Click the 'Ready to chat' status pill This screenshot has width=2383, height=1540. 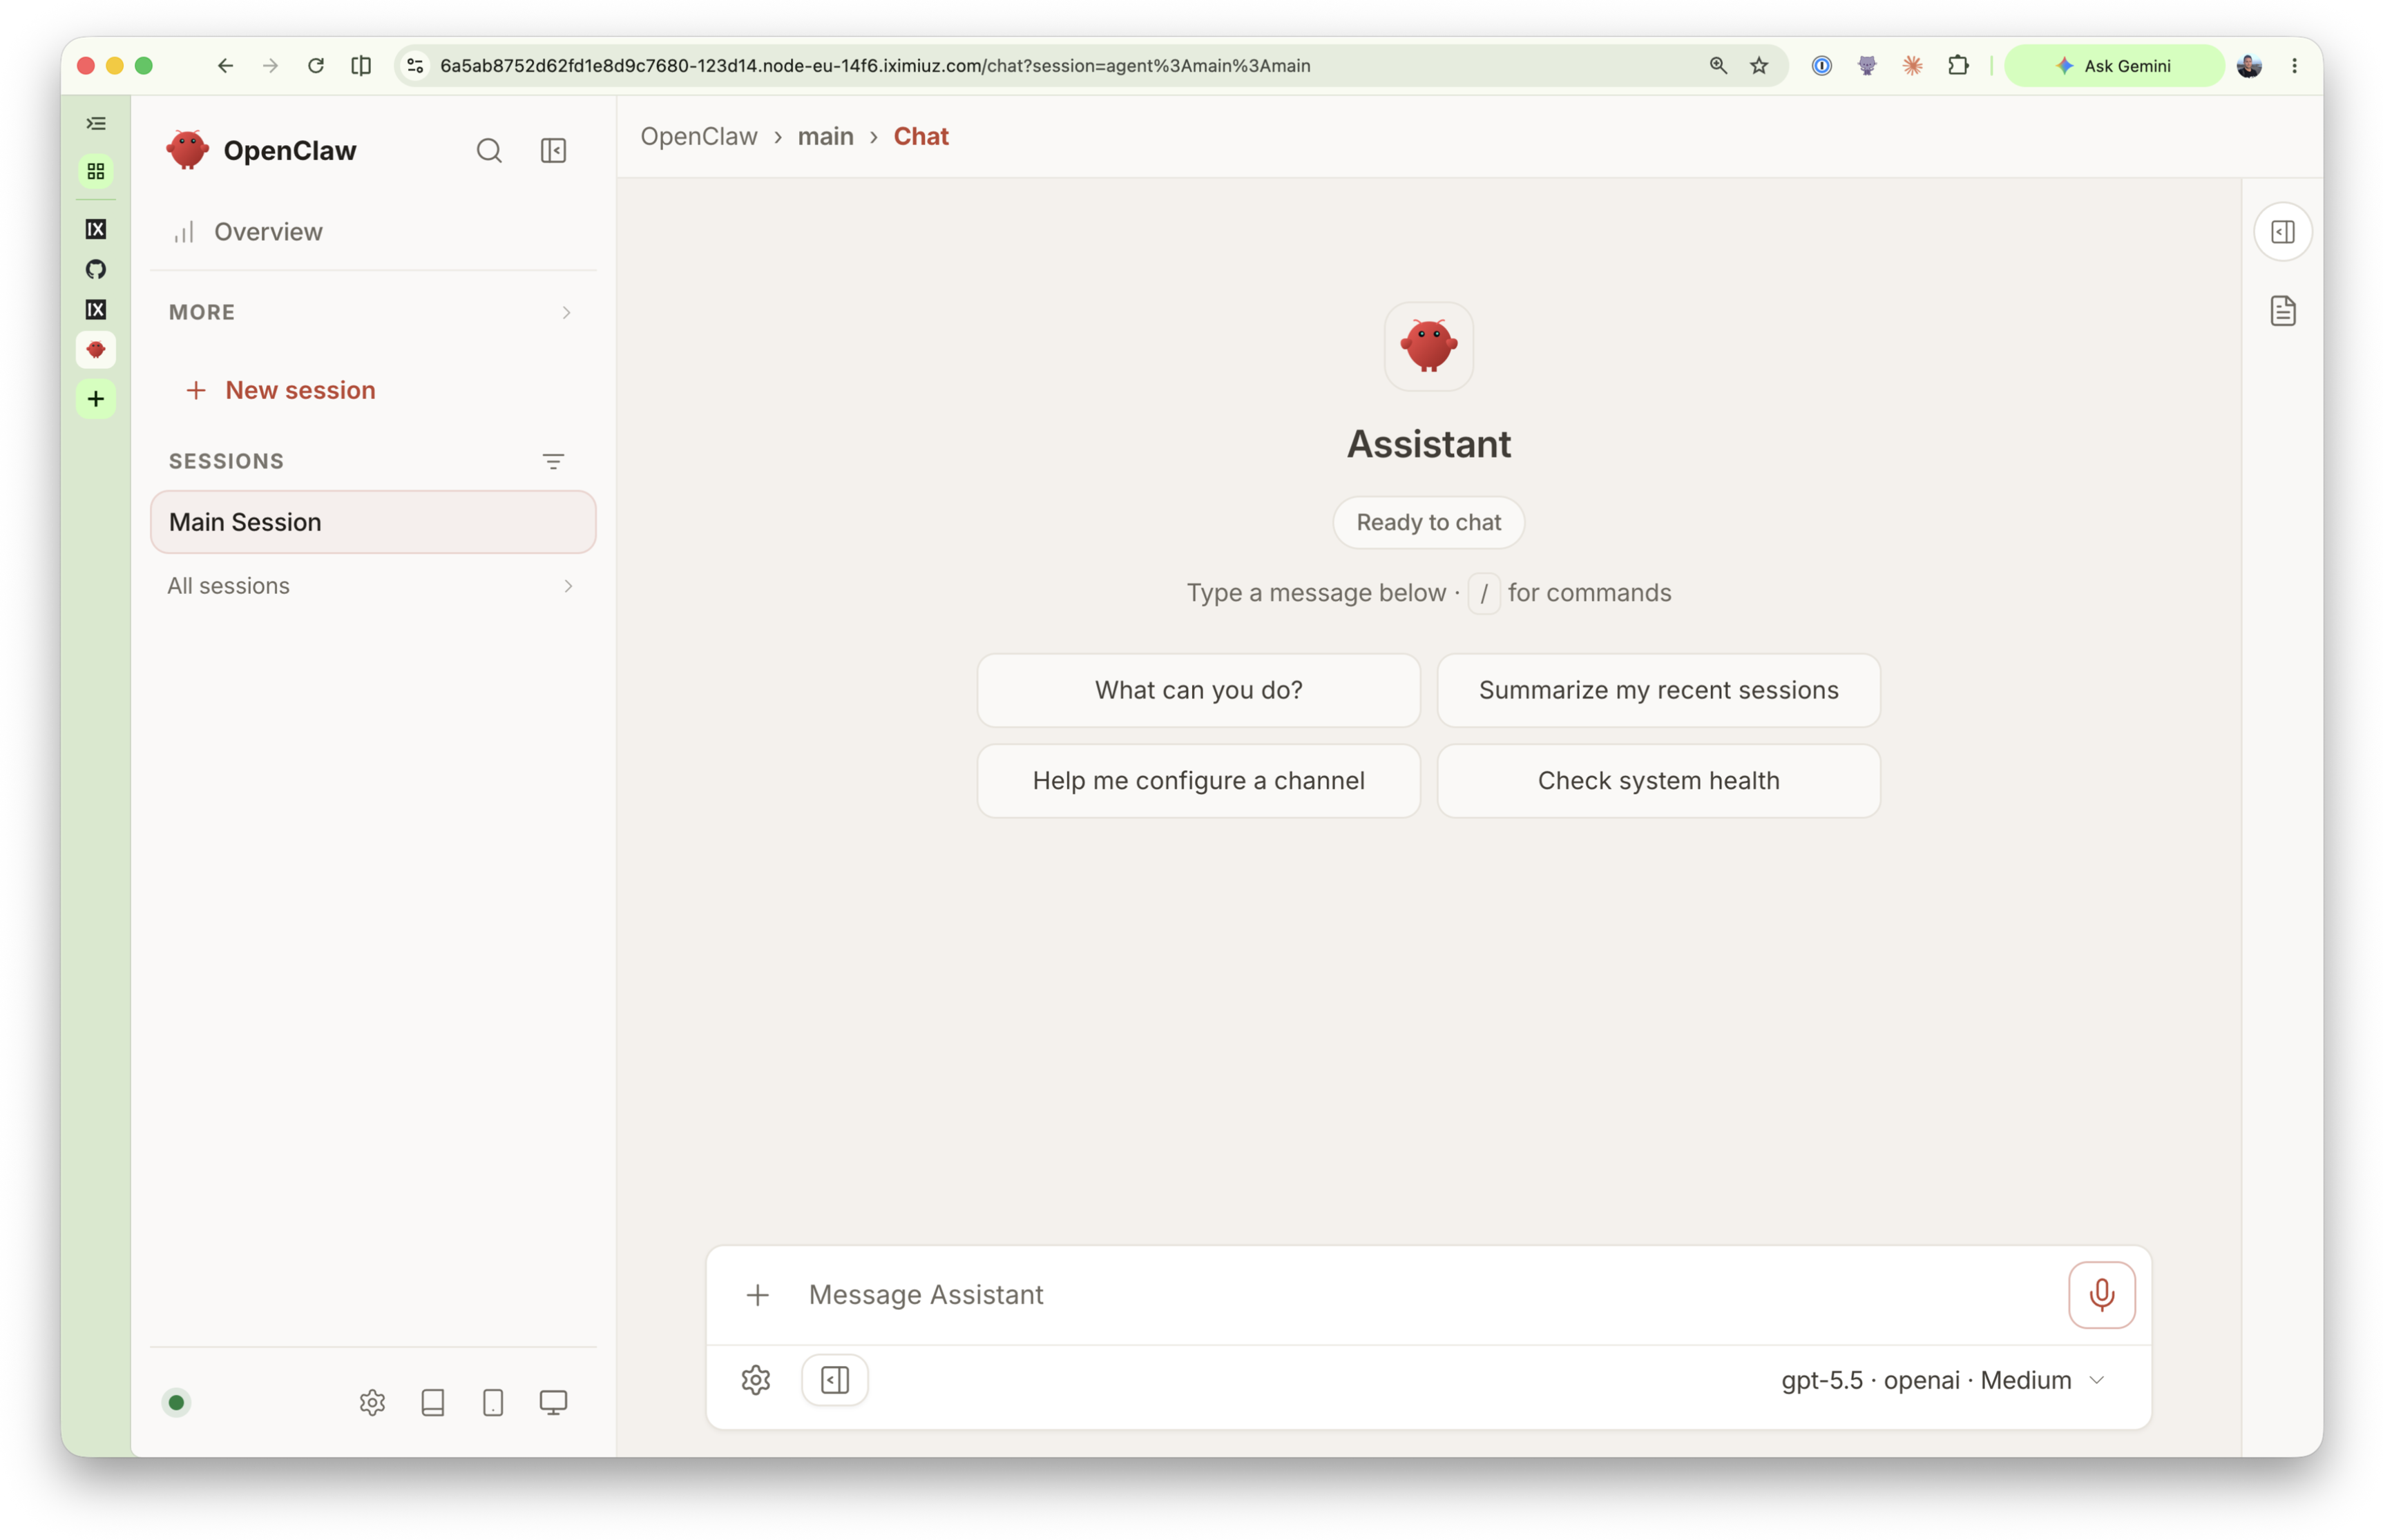(x=1428, y=522)
